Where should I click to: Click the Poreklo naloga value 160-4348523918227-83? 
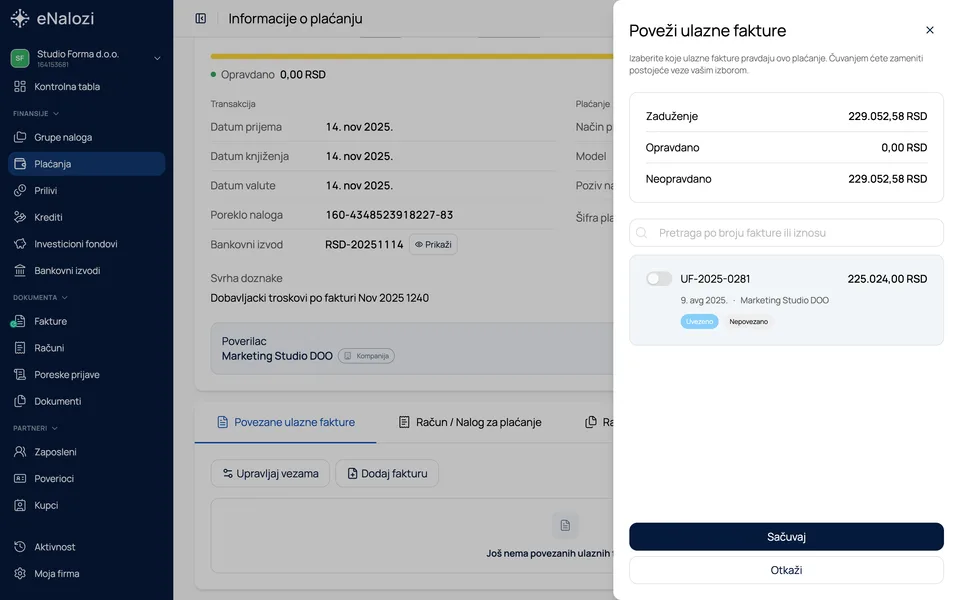[x=389, y=215]
